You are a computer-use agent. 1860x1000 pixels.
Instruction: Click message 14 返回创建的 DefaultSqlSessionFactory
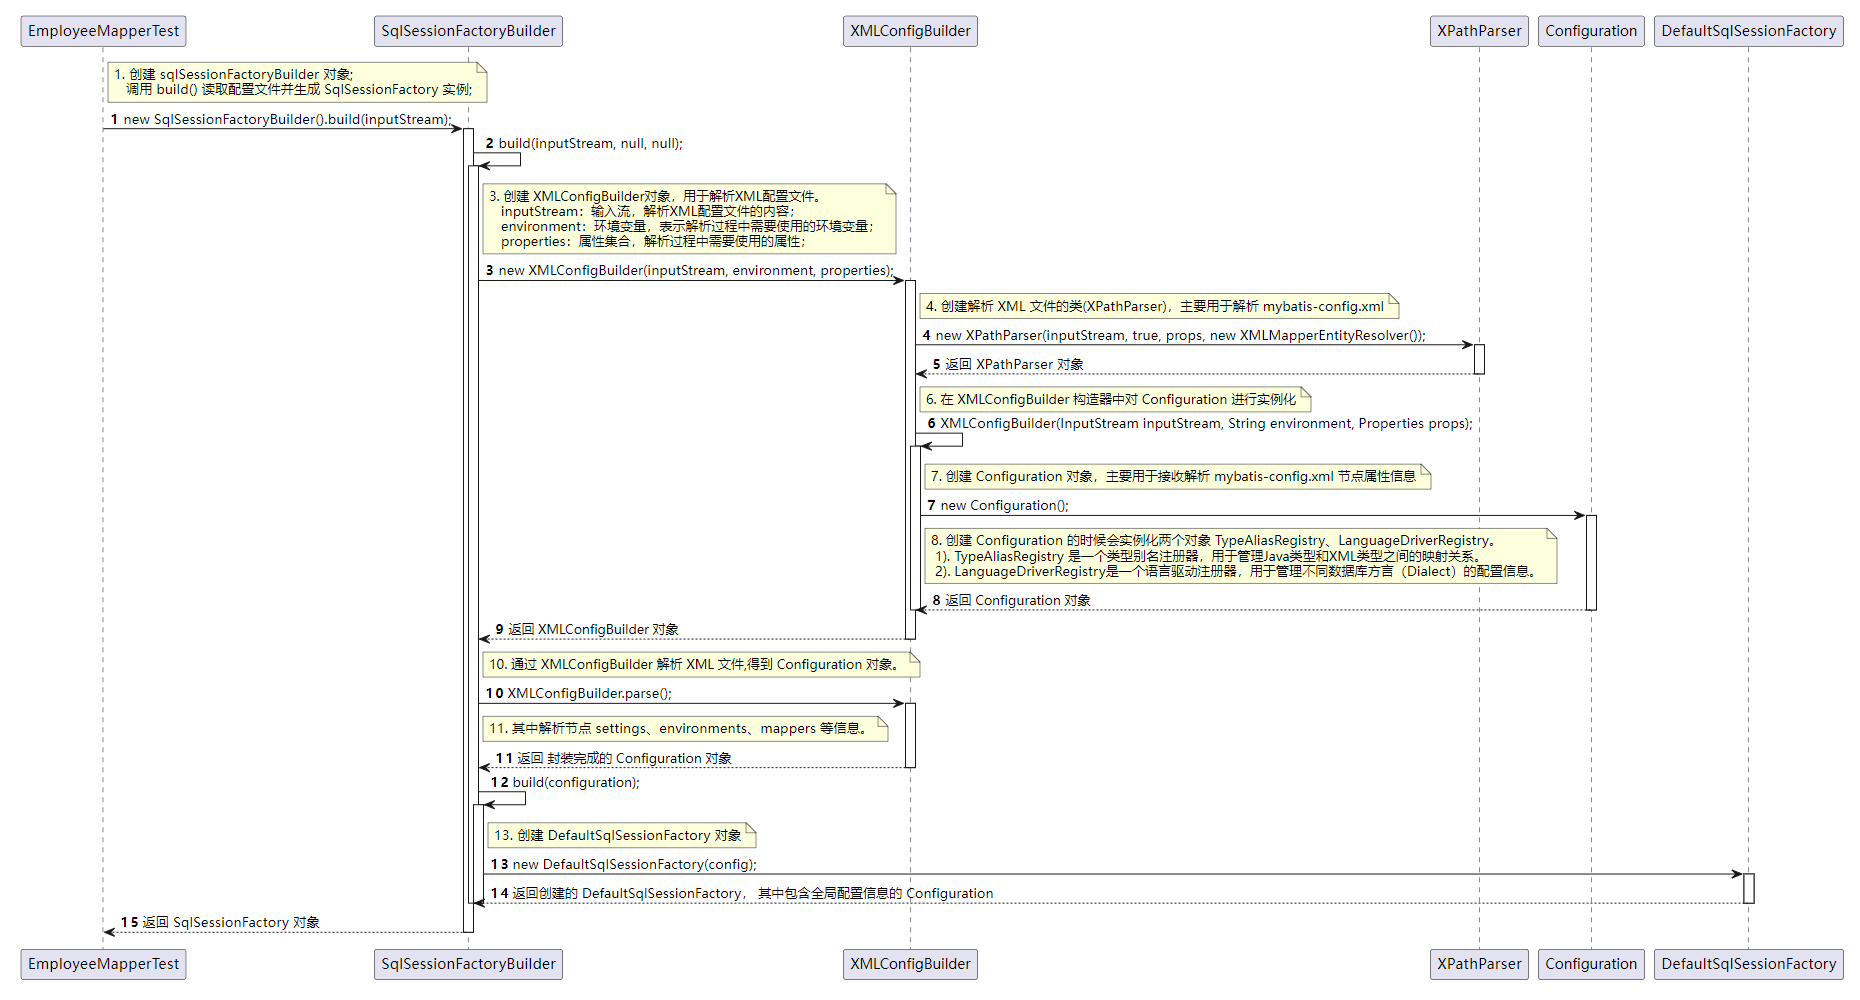pos(742,893)
